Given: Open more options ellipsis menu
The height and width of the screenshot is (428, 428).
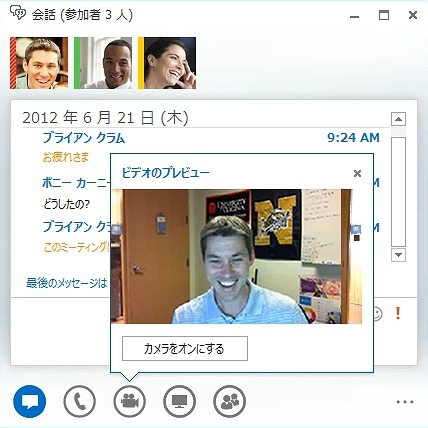Looking at the screenshot, I should tap(405, 402).
